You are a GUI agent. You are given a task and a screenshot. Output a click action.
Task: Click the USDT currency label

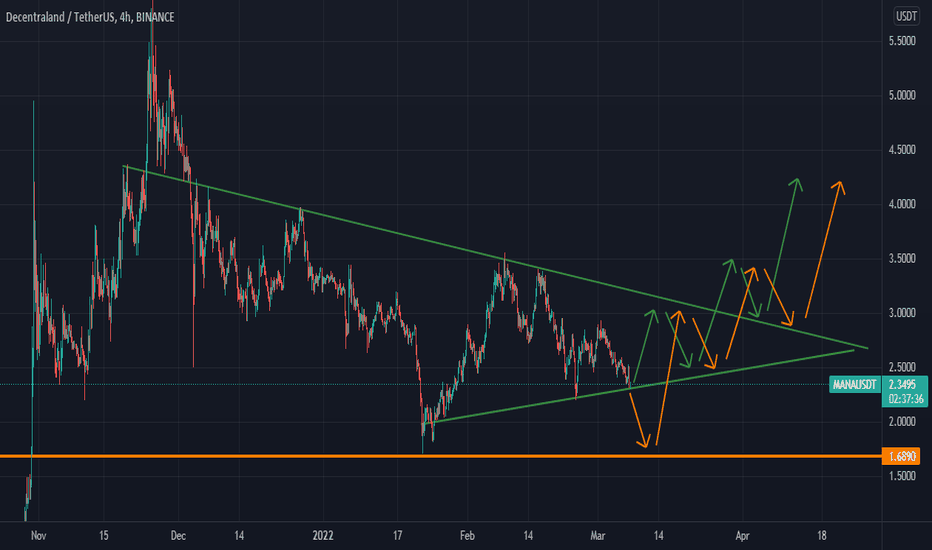tap(906, 16)
